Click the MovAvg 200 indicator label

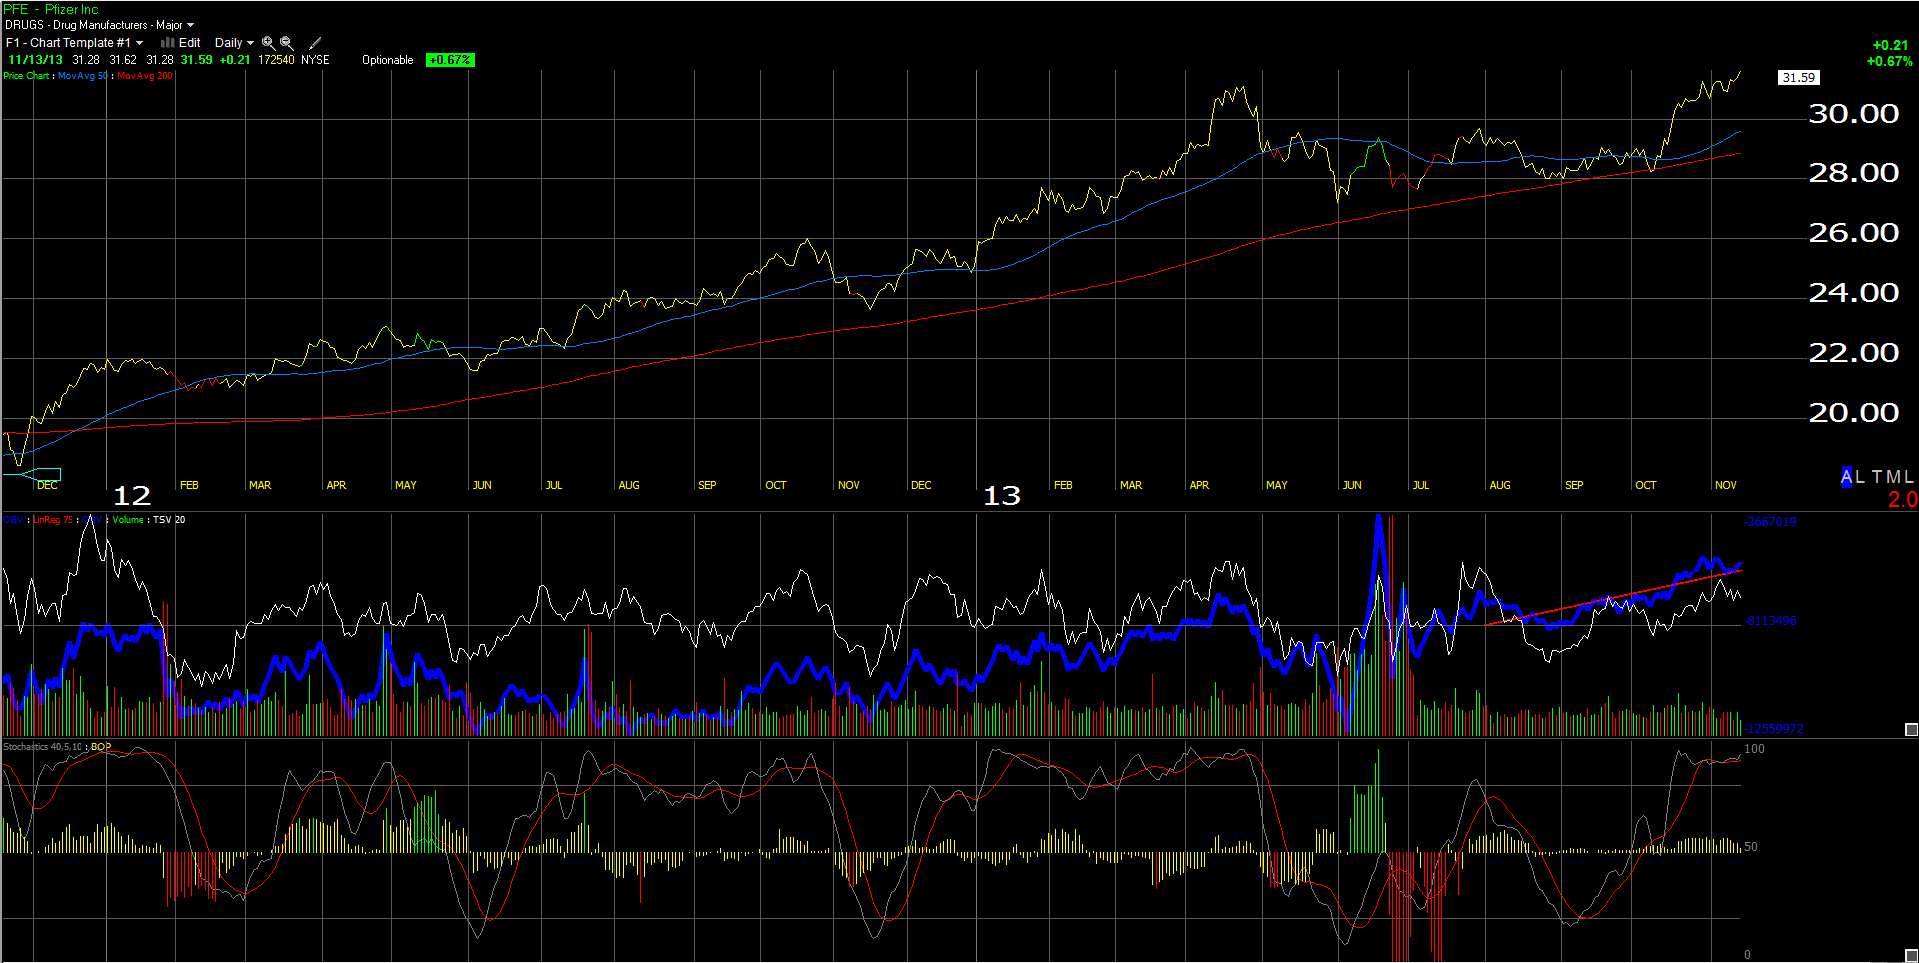click(x=145, y=76)
